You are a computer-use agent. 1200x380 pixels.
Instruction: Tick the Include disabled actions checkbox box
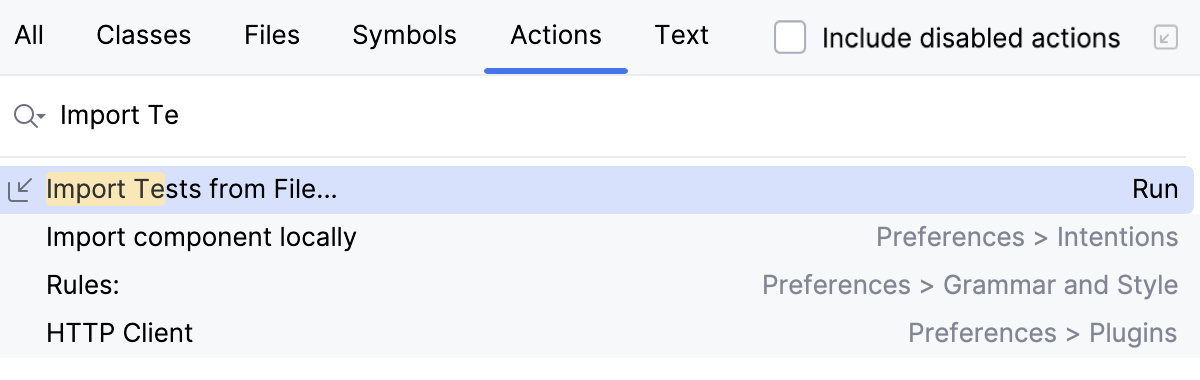pyautogui.click(x=790, y=38)
